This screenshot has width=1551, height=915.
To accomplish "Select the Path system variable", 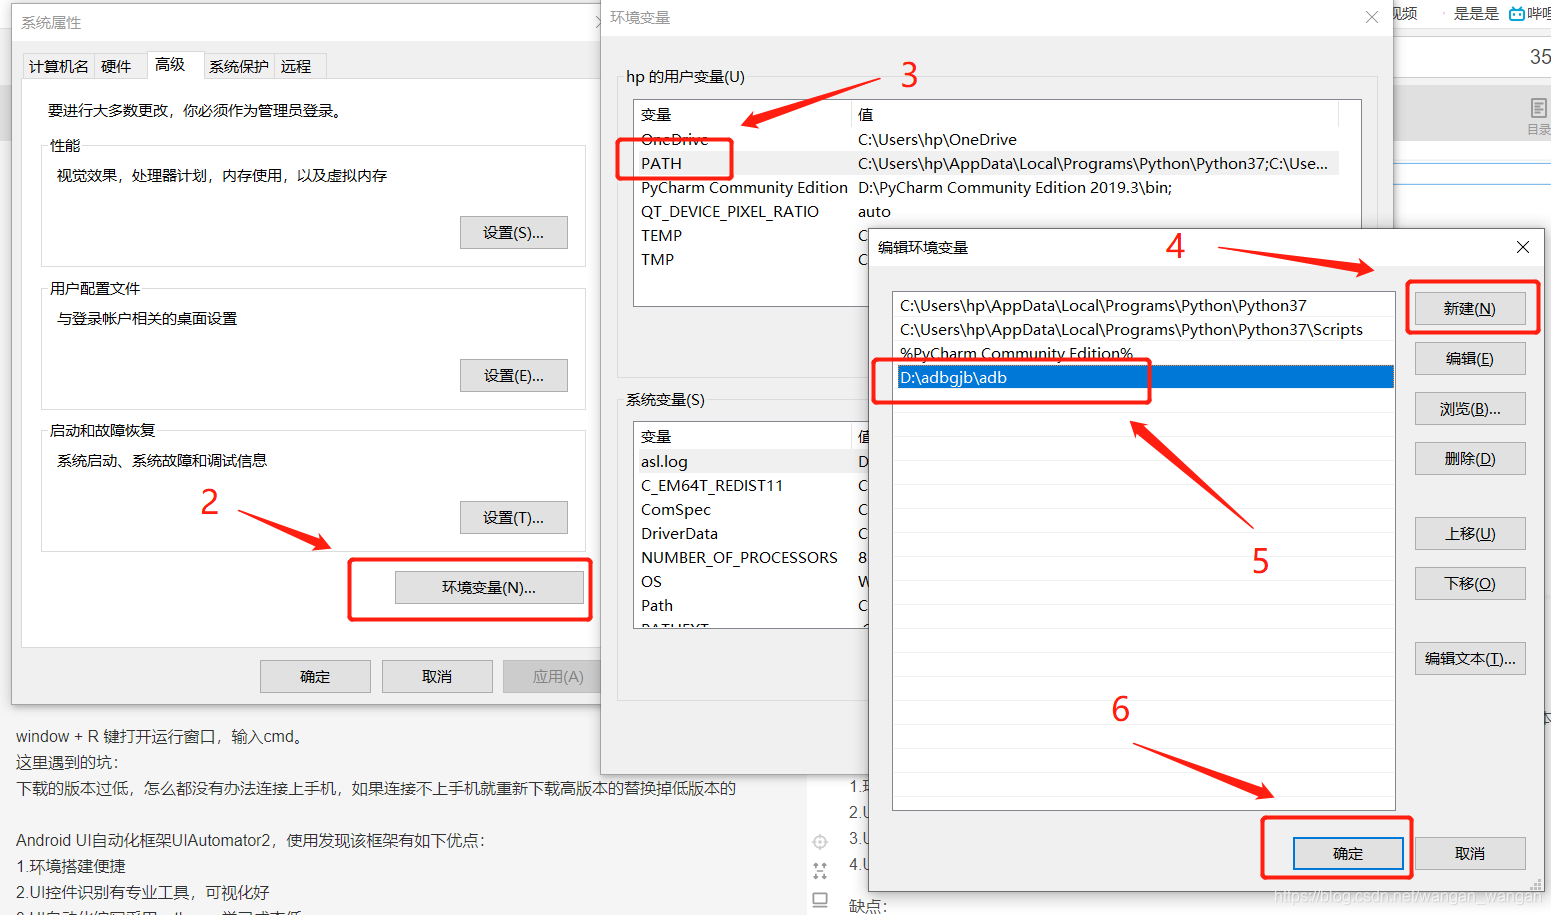I will pos(752,605).
